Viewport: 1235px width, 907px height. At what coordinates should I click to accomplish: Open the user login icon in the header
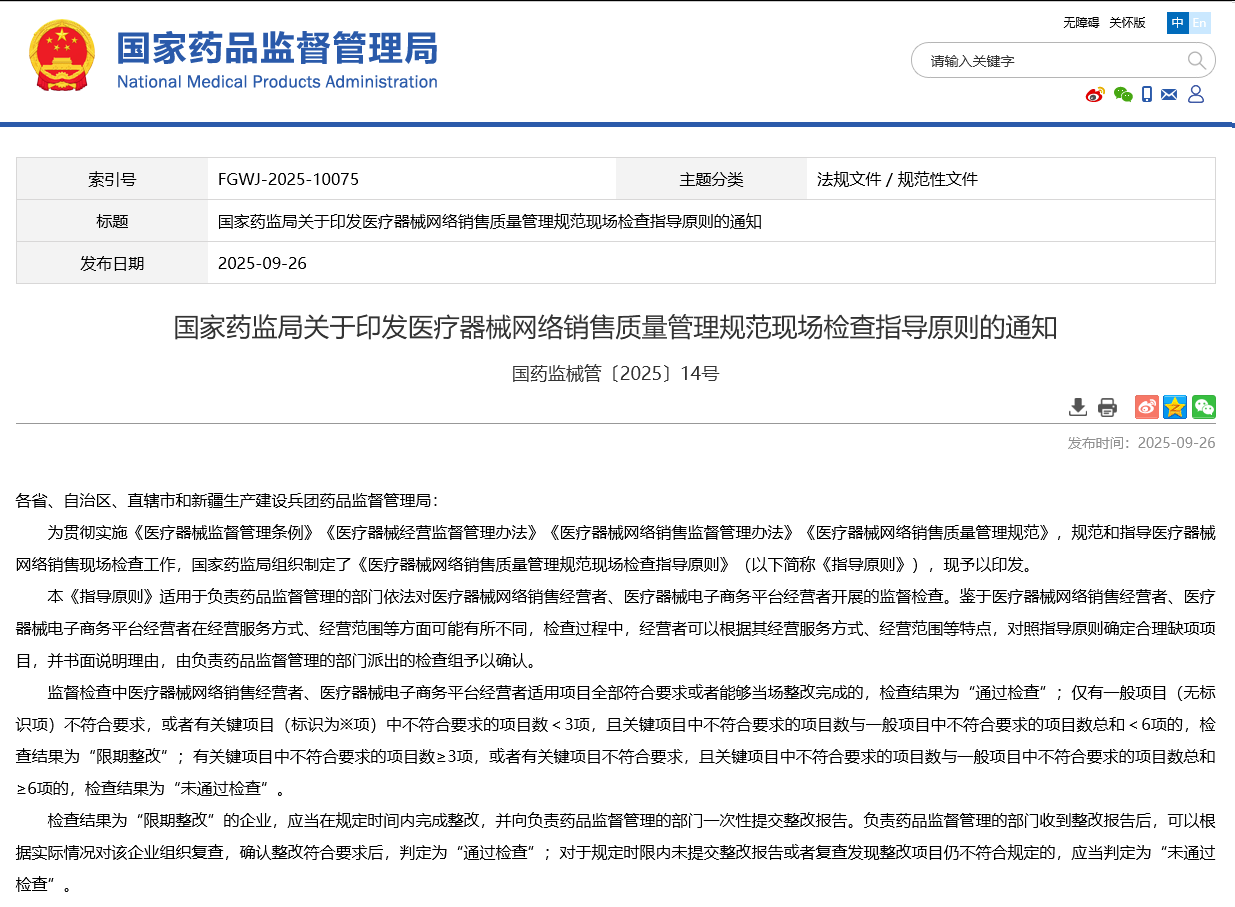(1196, 94)
